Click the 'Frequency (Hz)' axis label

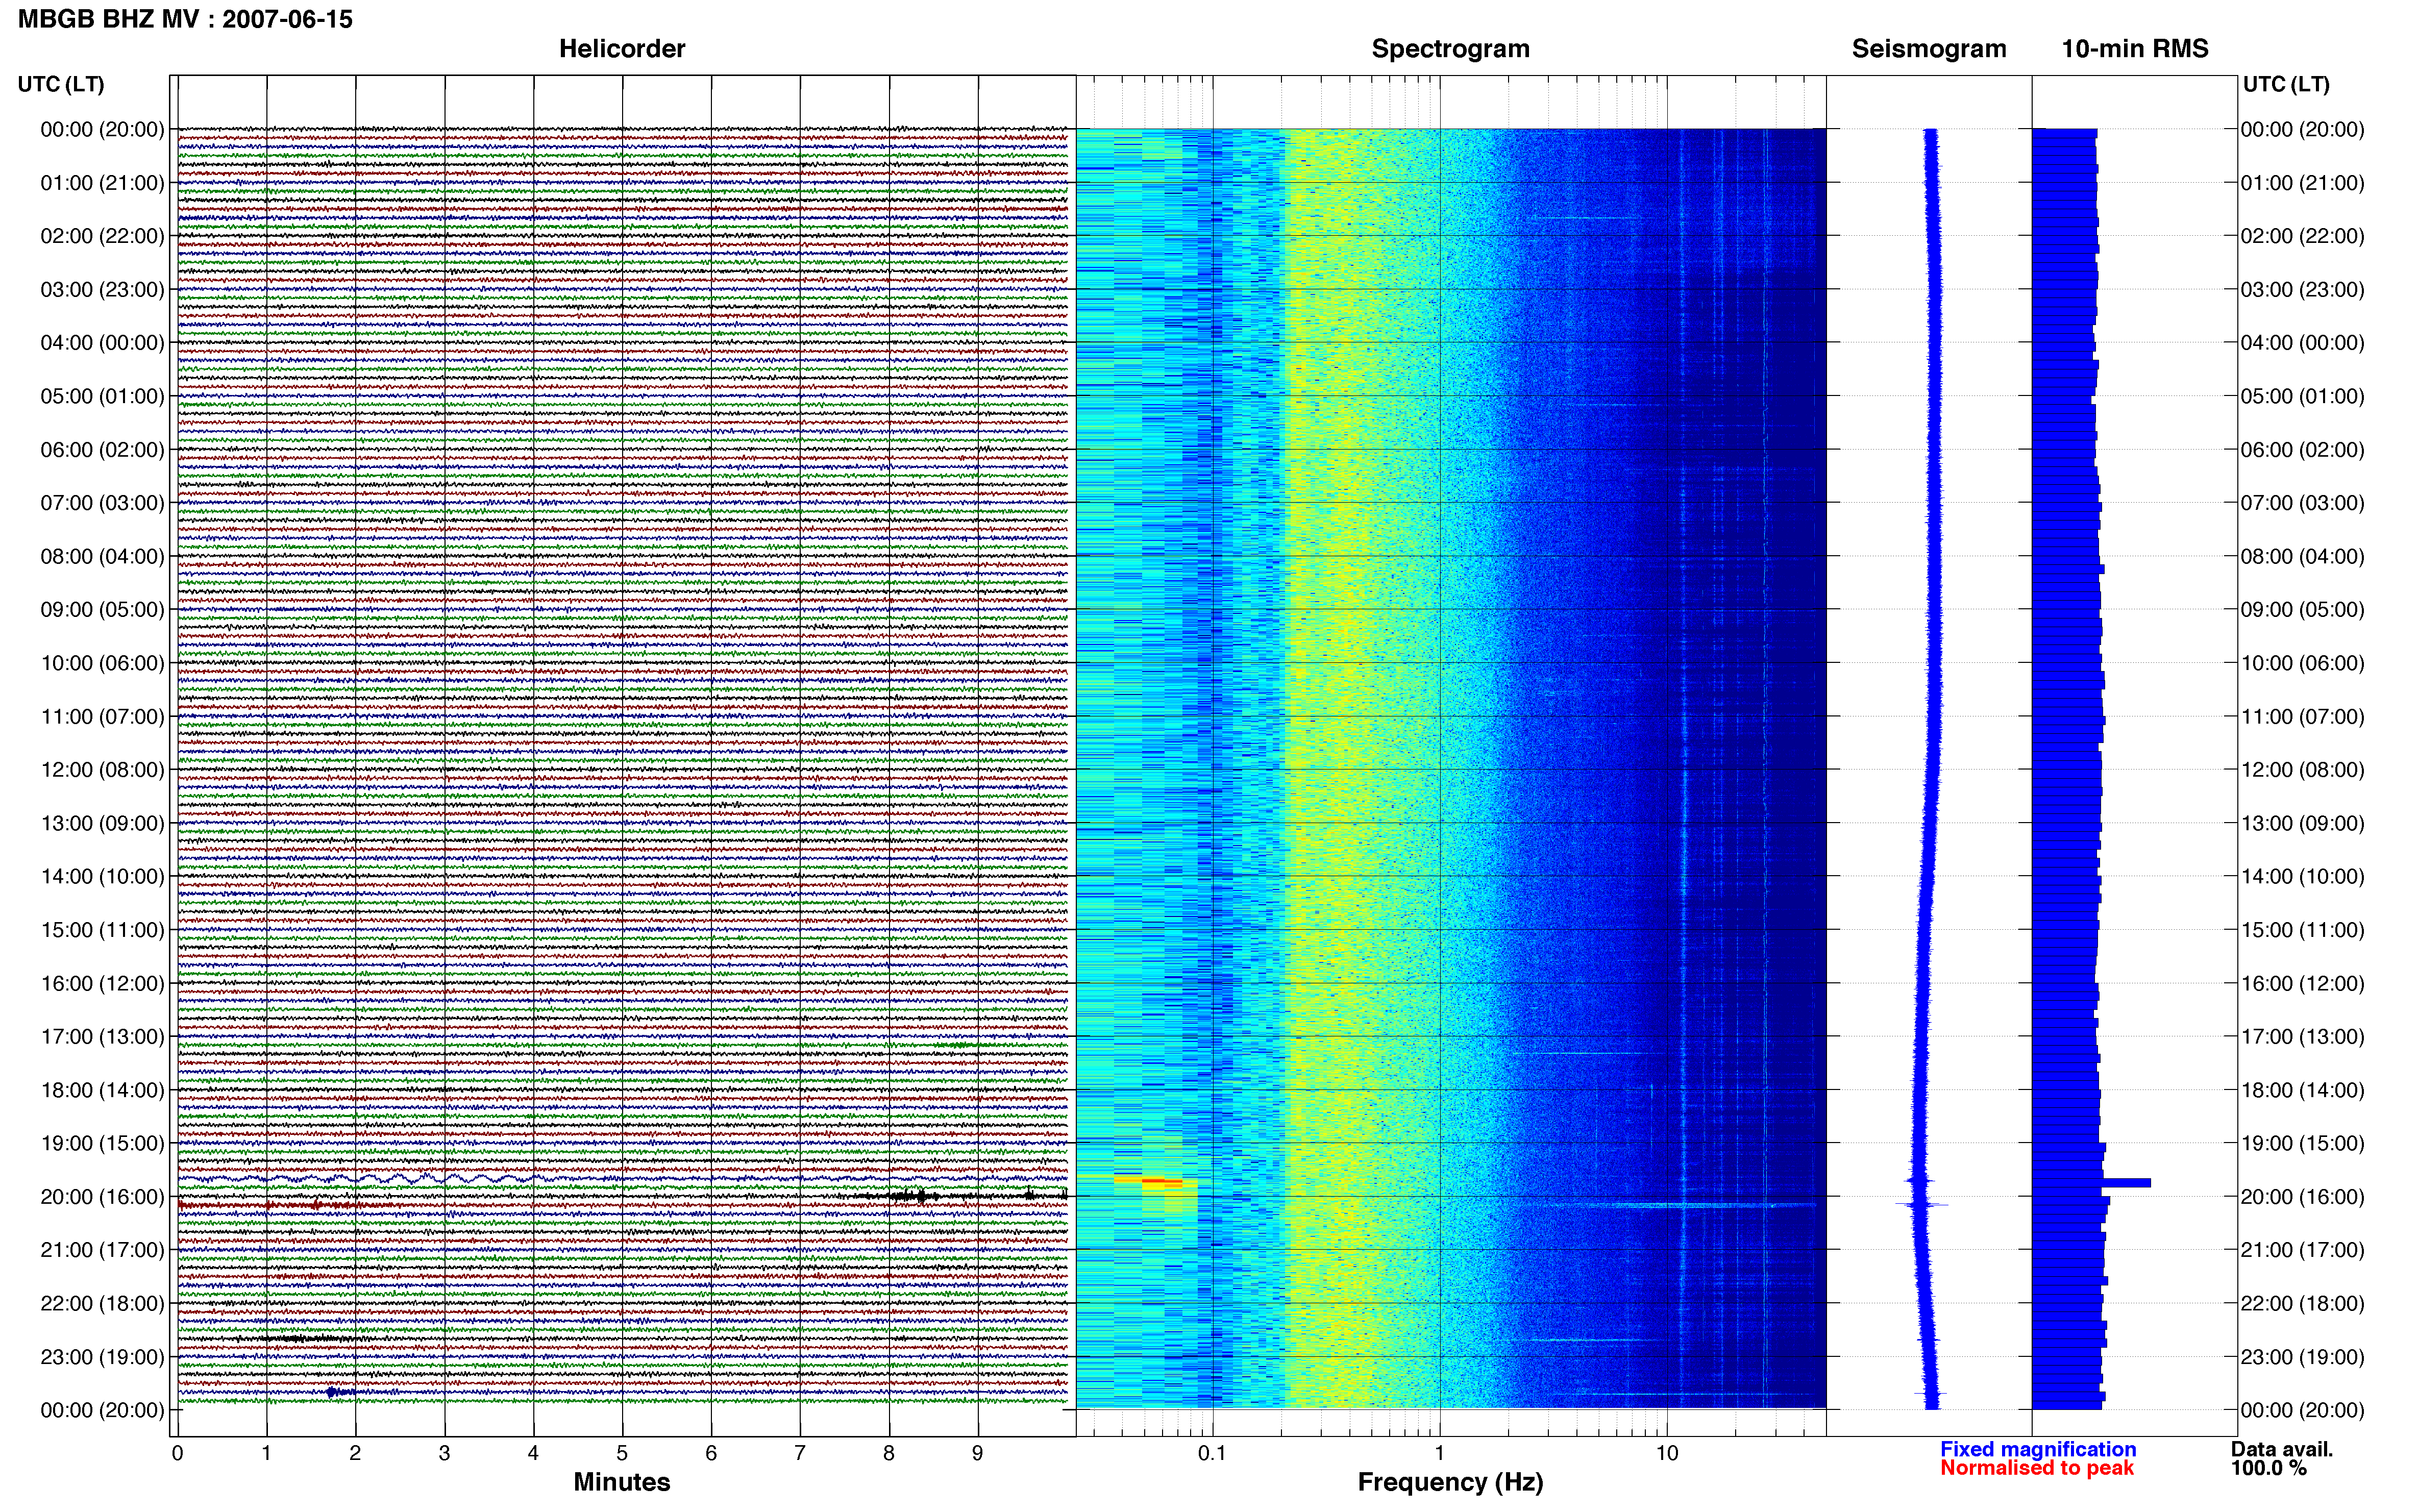coord(1450,1482)
